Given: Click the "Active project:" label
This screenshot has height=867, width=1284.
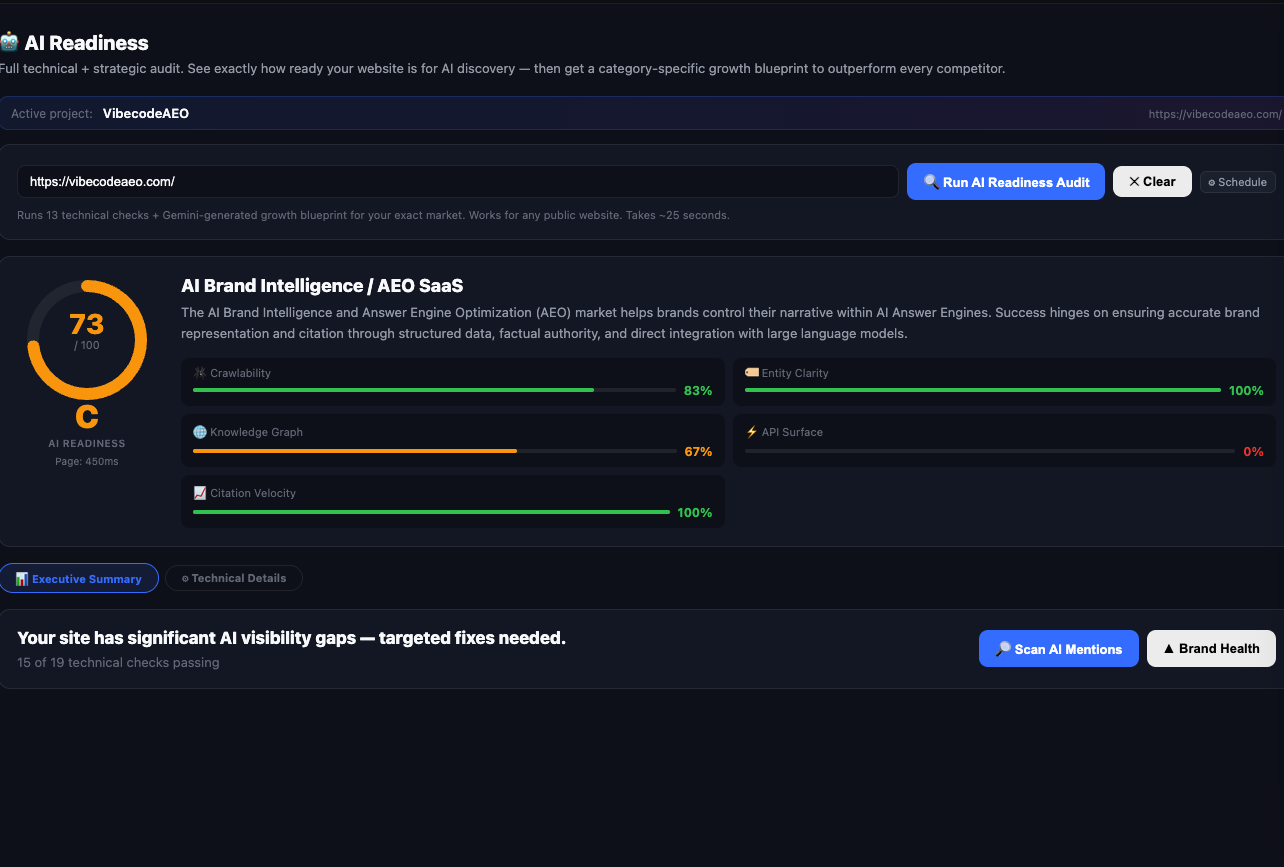Looking at the screenshot, I should [52, 114].
